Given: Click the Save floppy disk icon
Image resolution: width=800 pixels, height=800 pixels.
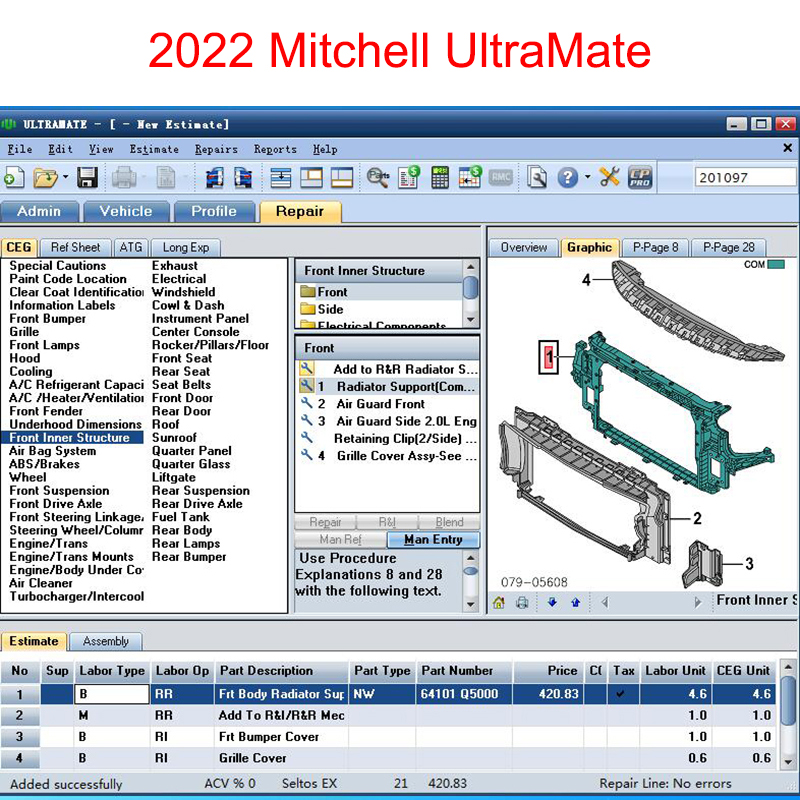Looking at the screenshot, I should click(x=87, y=178).
